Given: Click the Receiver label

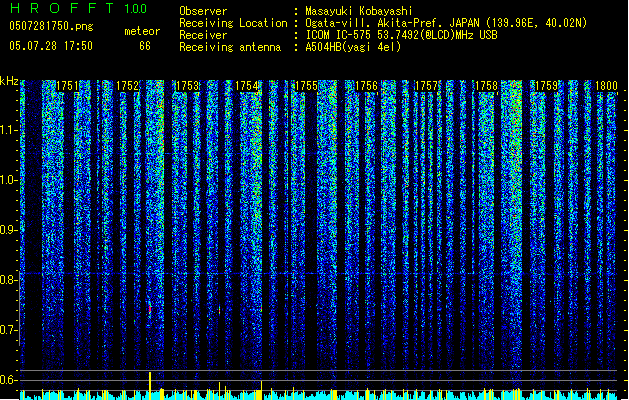Looking at the screenshot, I should (203, 35).
